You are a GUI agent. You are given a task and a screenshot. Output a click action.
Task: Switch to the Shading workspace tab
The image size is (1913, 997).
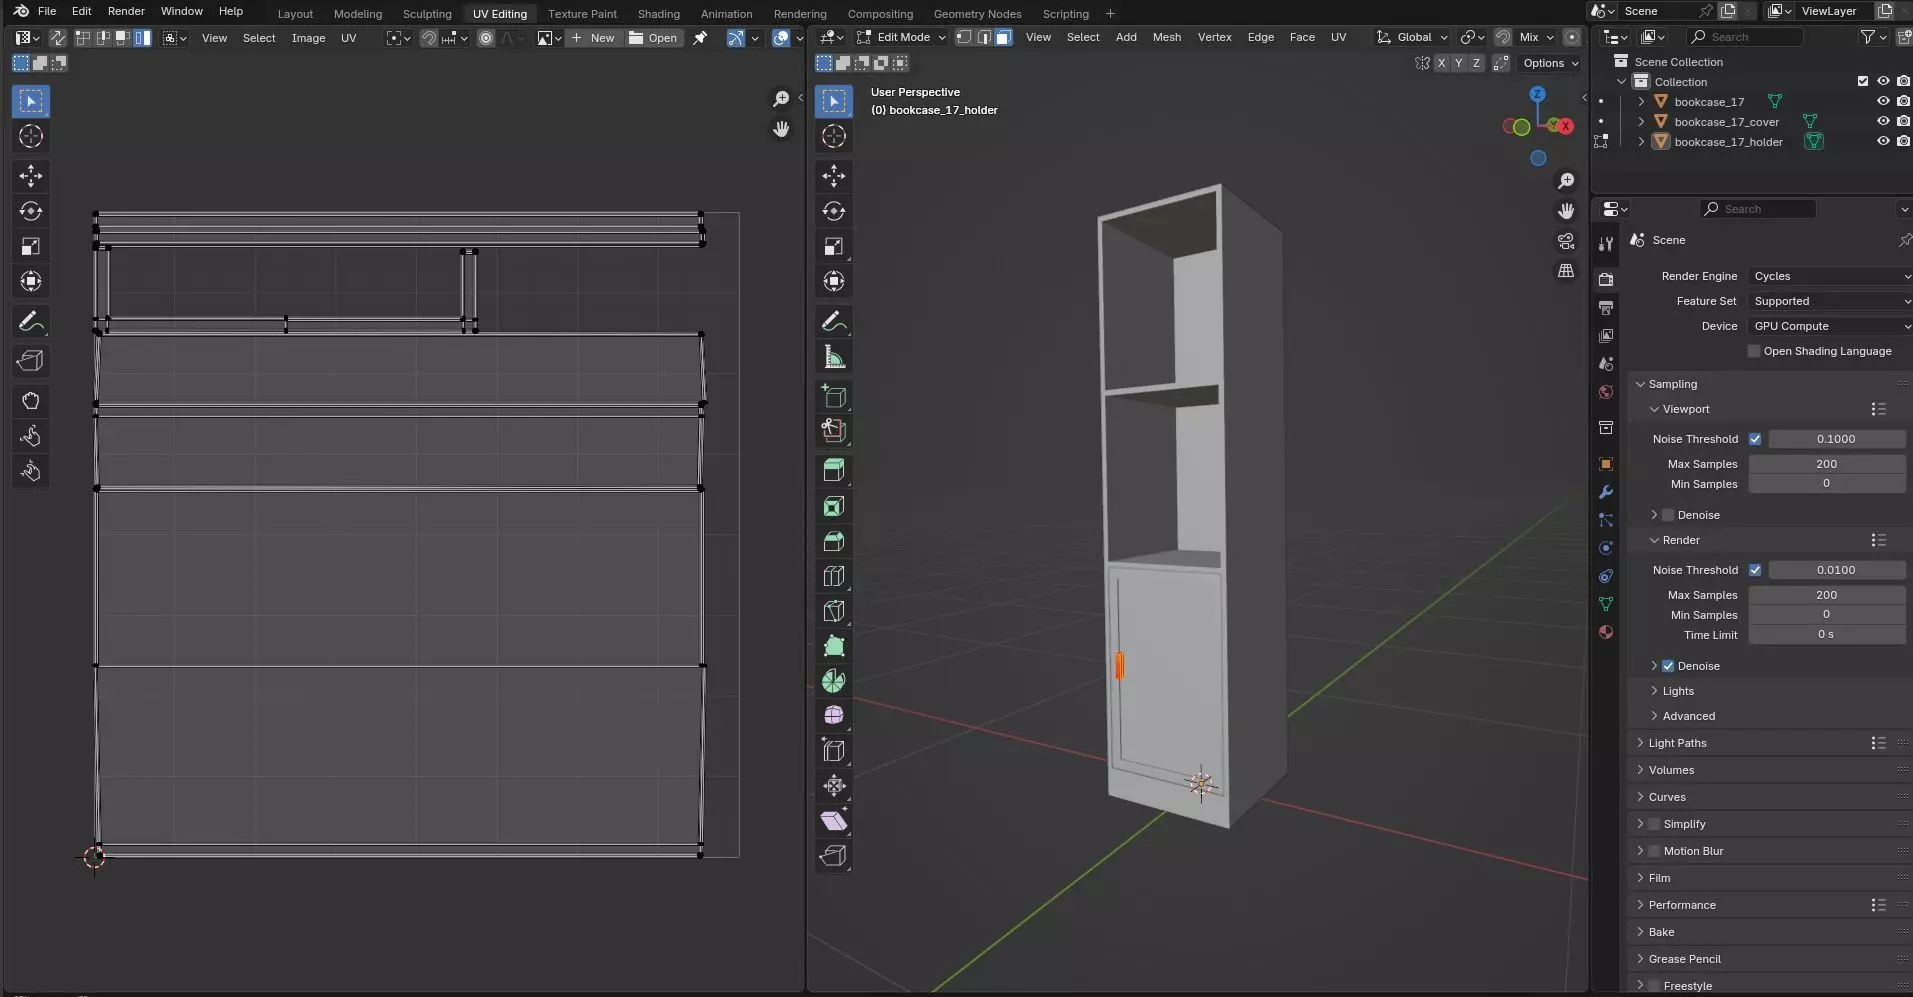pyautogui.click(x=658, y=14)
